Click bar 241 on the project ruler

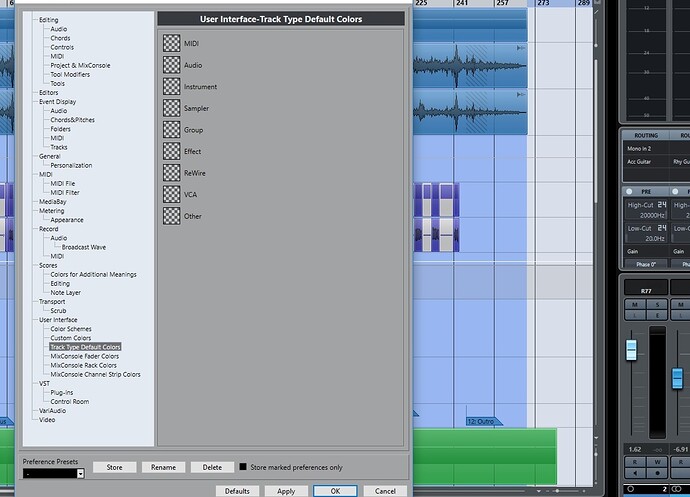tap(462, 3)
